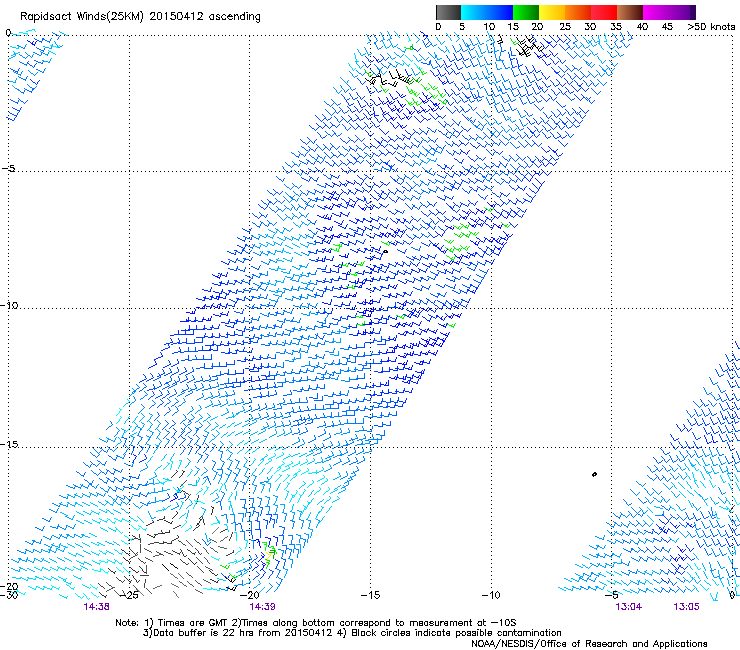Screen dimensions: 740x650
Task: Click the blue 10-15 knots legend color
Action: (x=500, y=12)
